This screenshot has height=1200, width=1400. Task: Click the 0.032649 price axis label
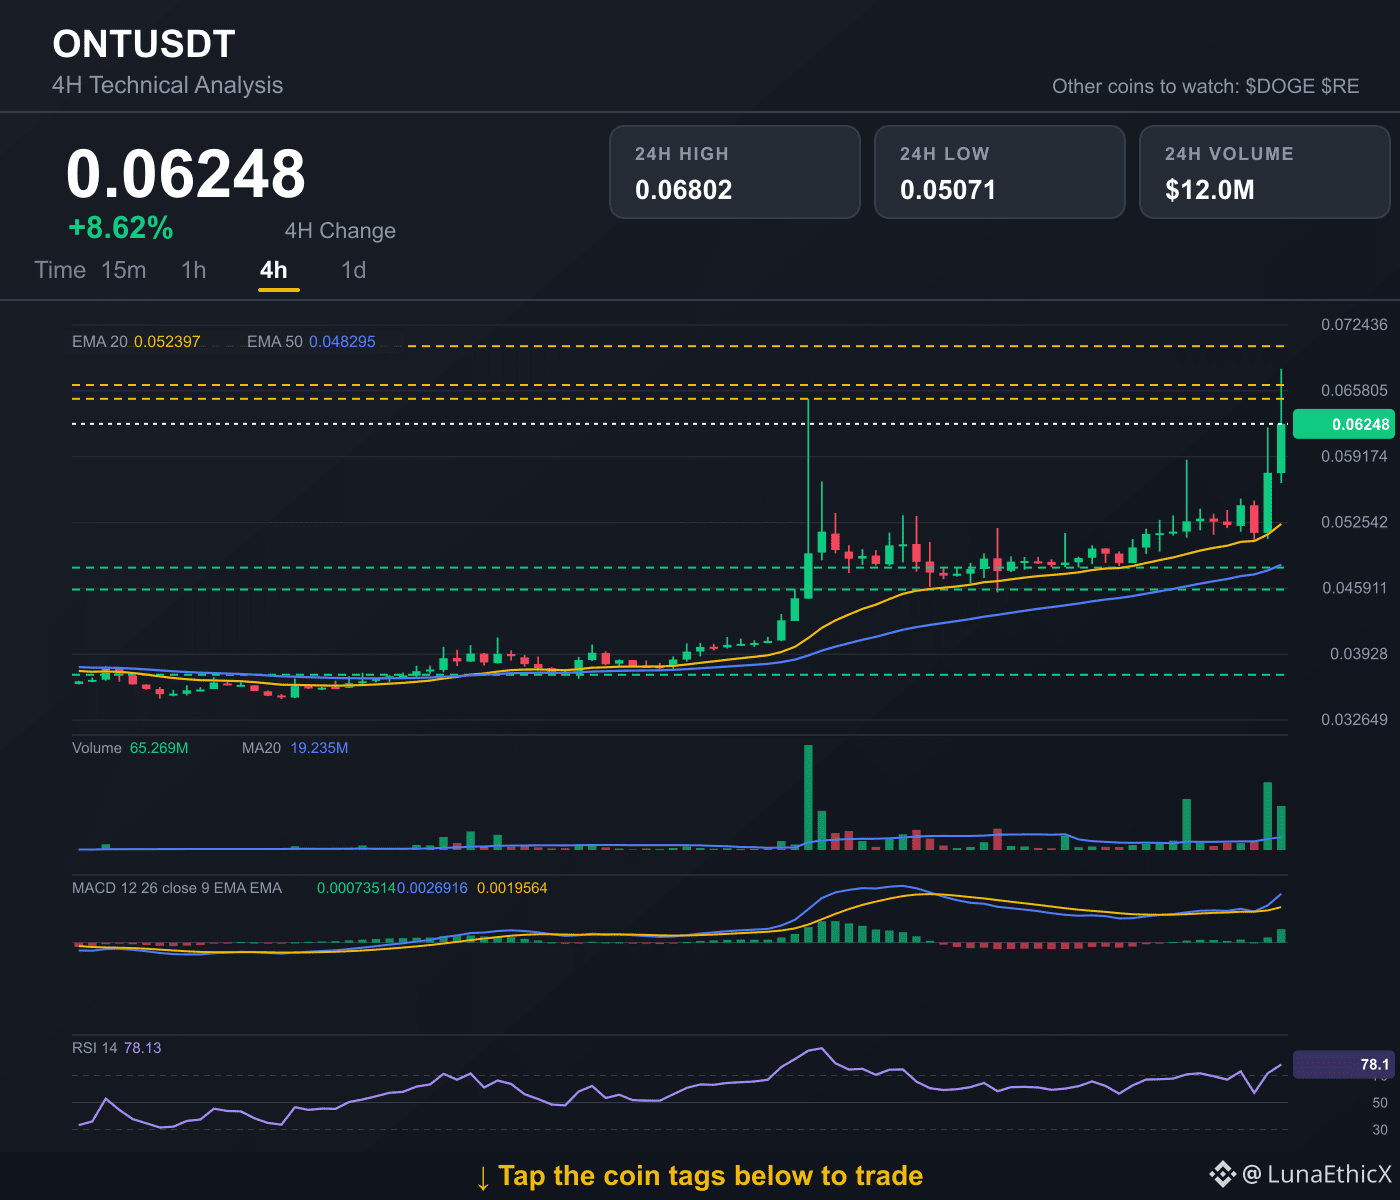pos(1354,720)
